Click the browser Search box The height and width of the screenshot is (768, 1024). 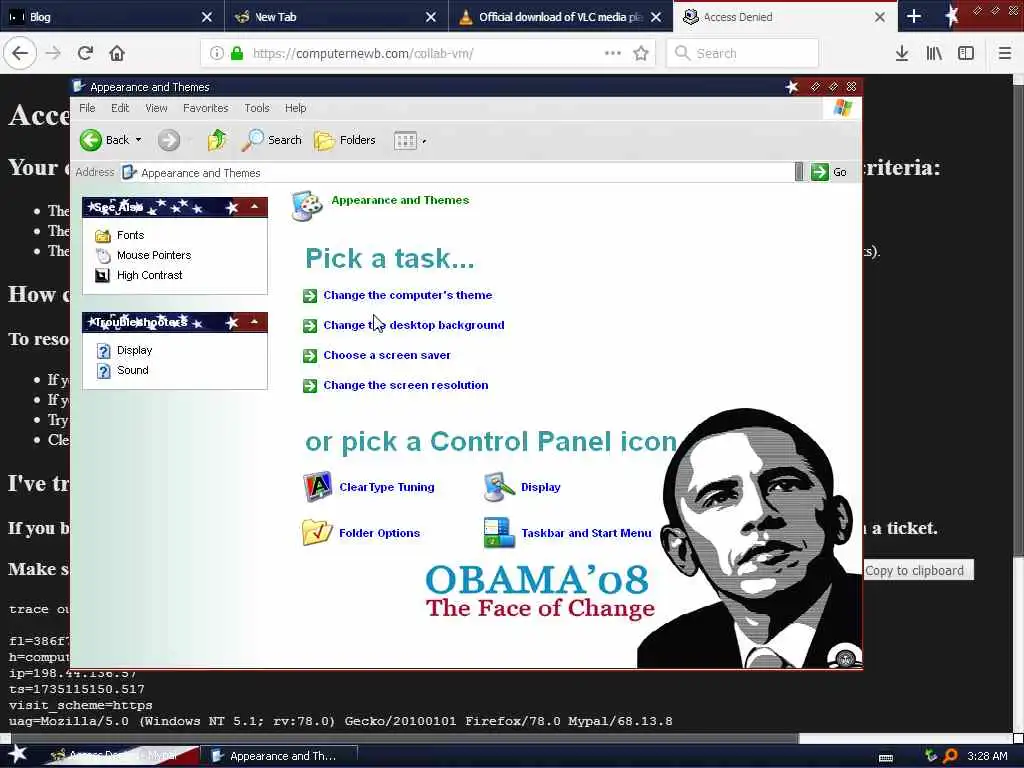pos(743,53)
